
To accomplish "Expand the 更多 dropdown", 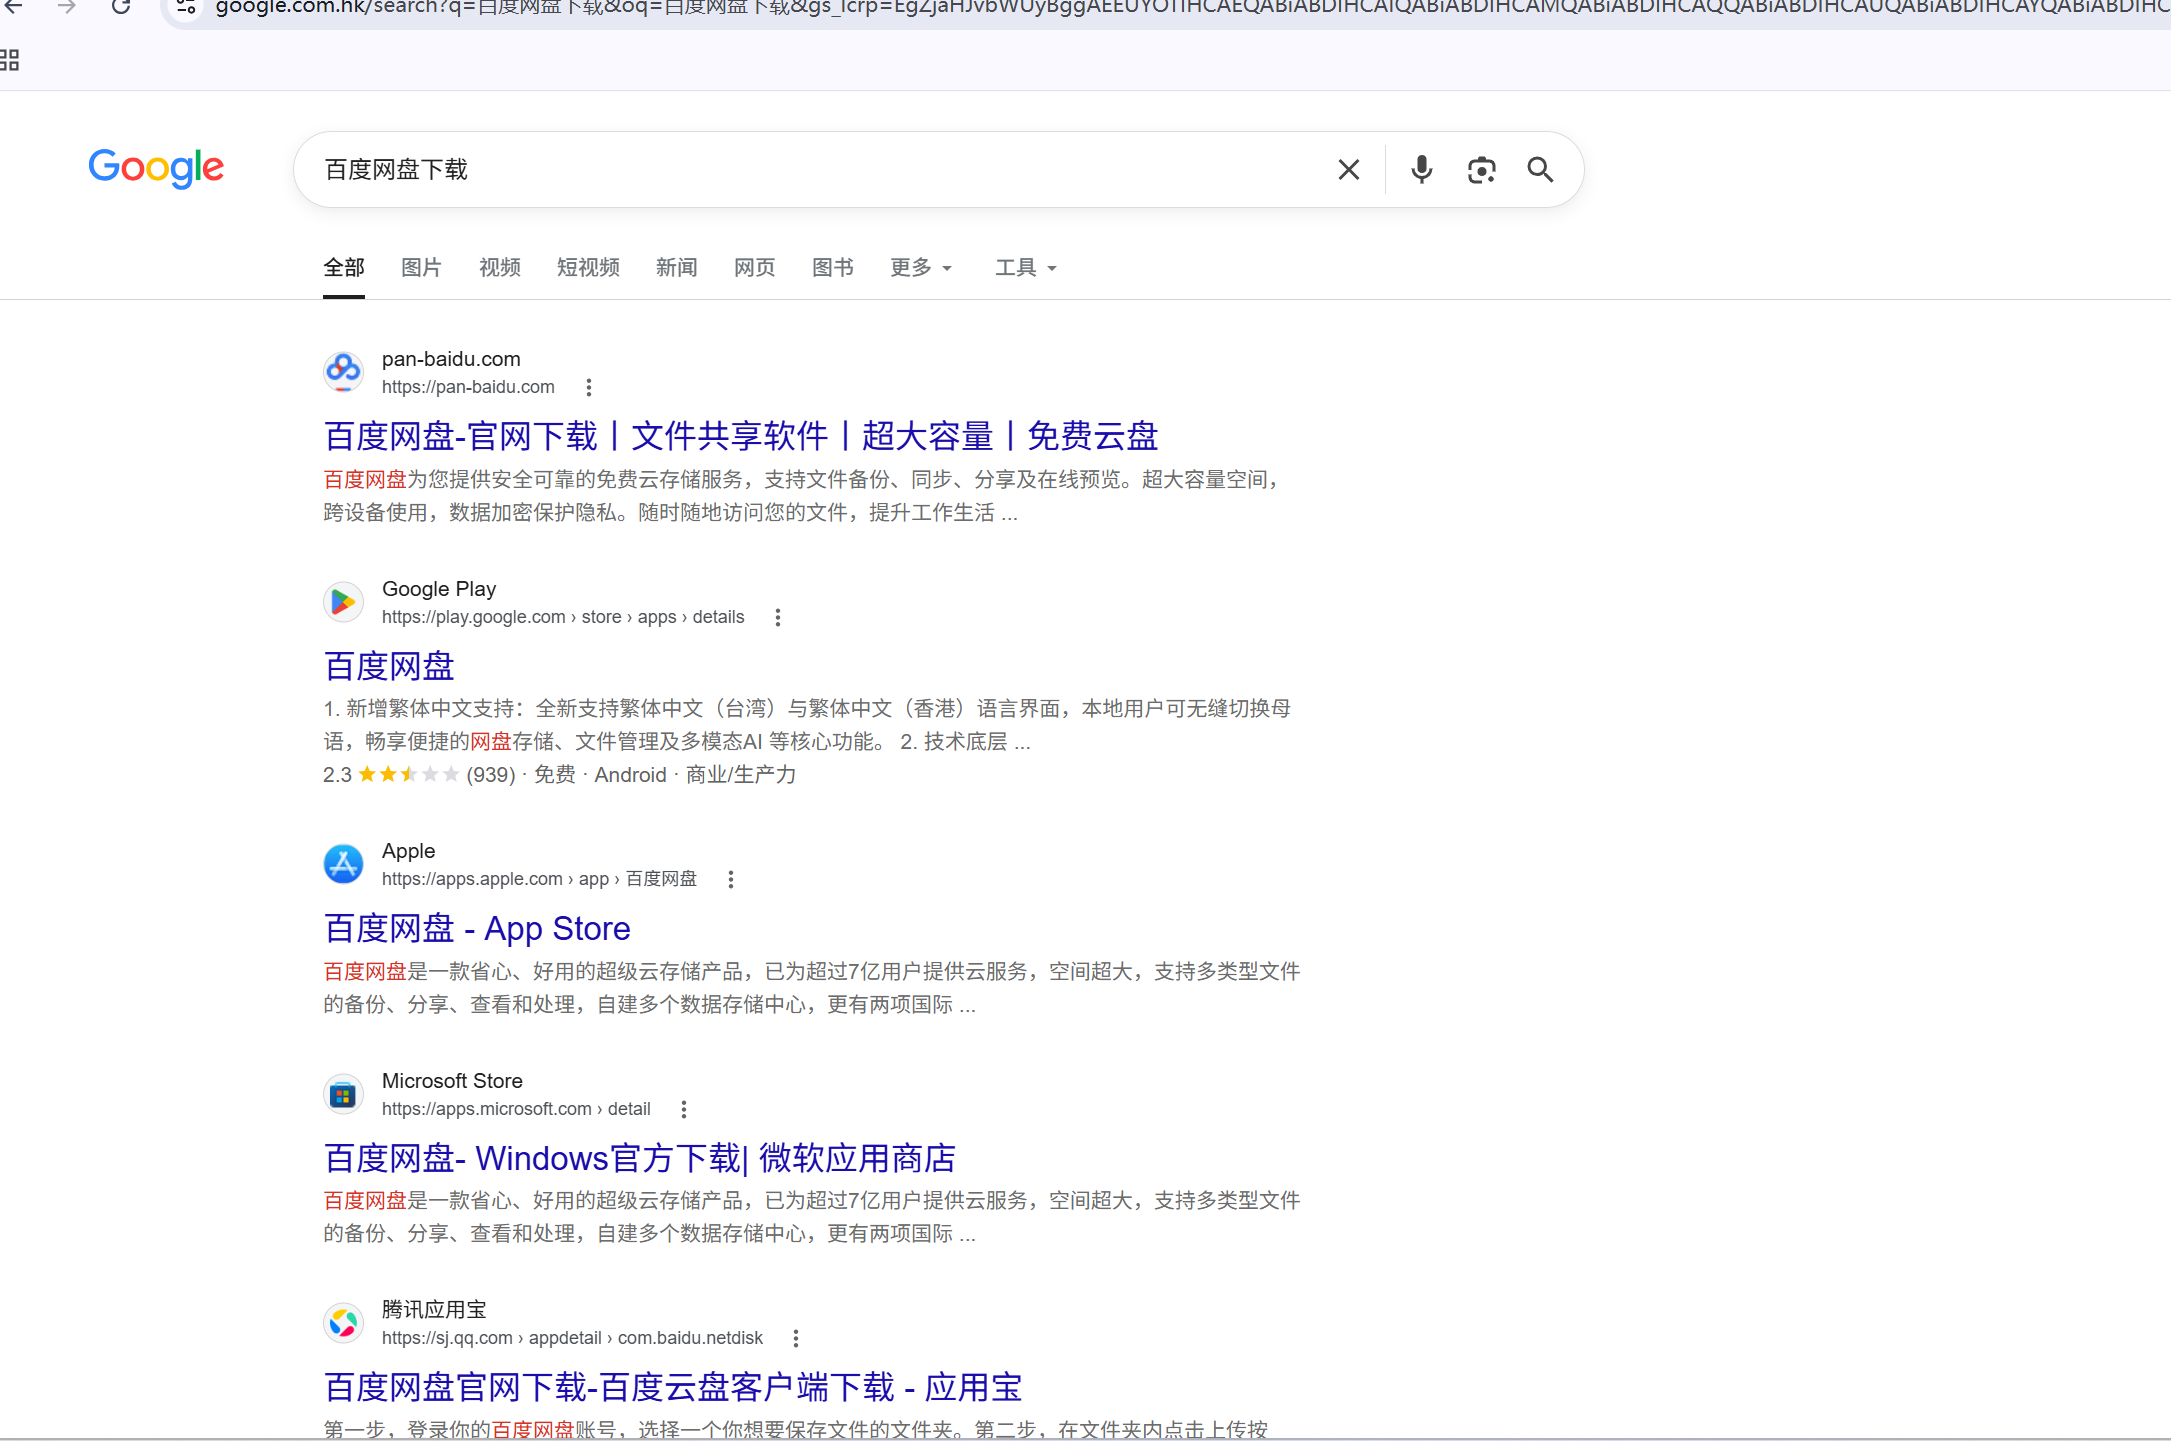I will pos(921,268).
